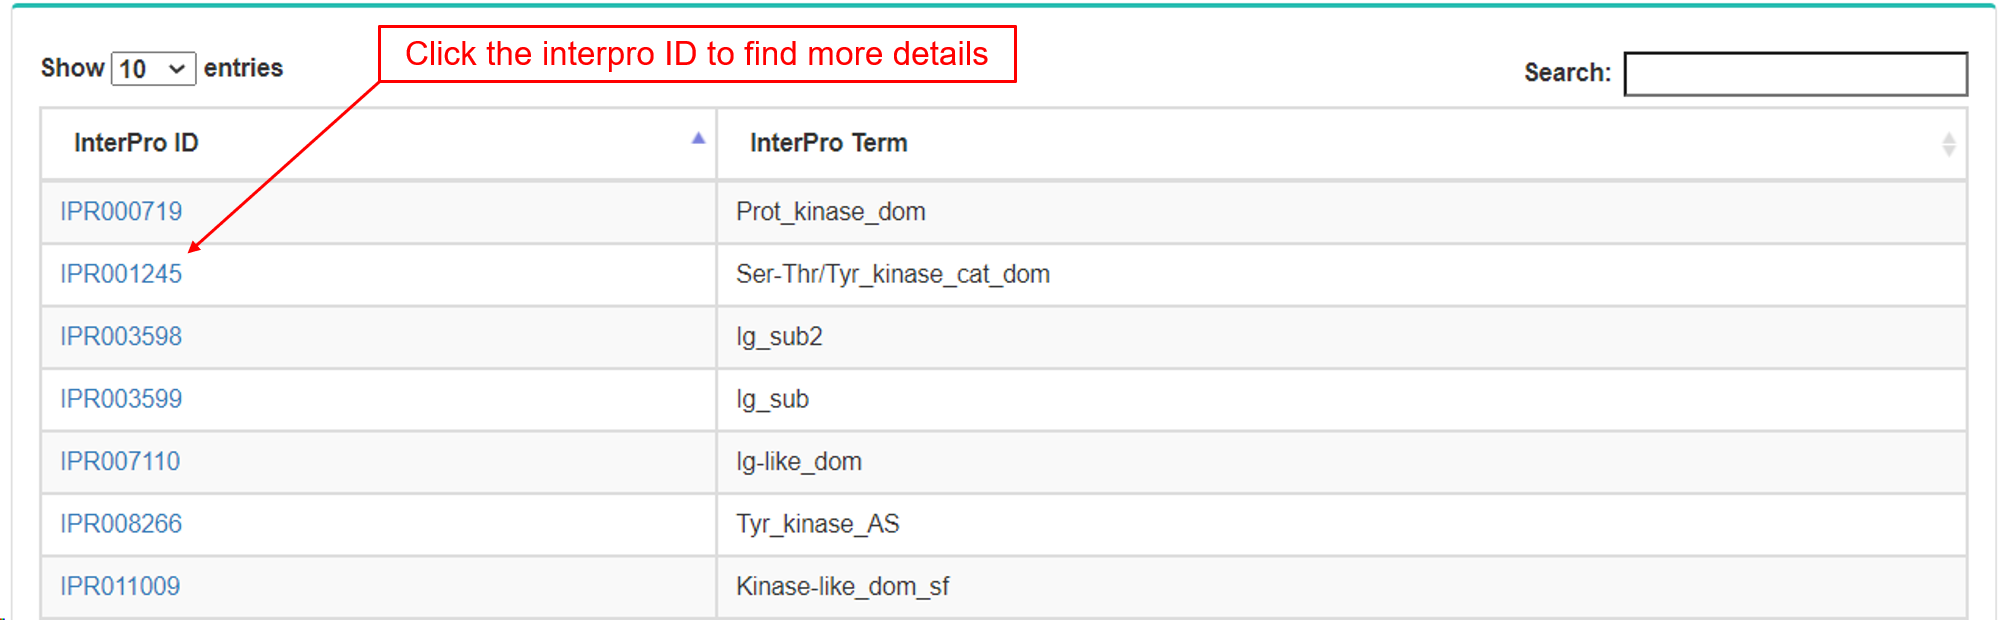Select the Kinase-like_dom_sf term cell

tap(842, 586)
